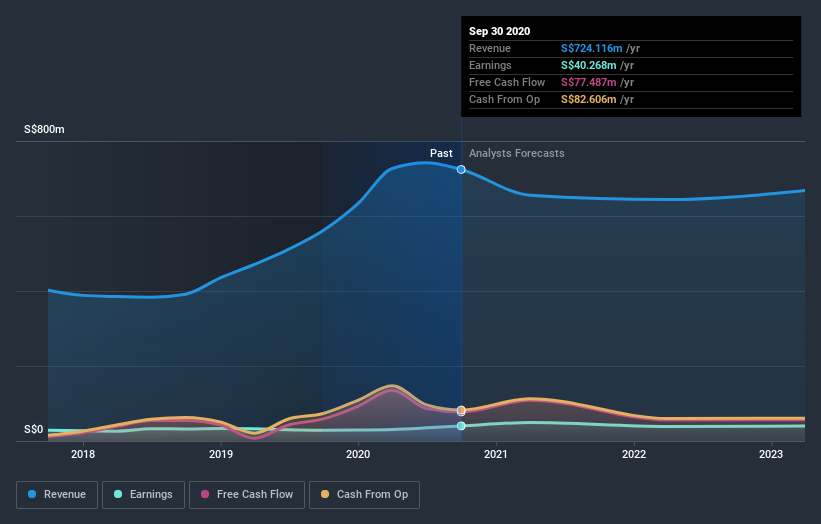Viewport: 821px width, 524px height.
Task: Click the orange Cash From Op legend dot
Action: point(325,494)
